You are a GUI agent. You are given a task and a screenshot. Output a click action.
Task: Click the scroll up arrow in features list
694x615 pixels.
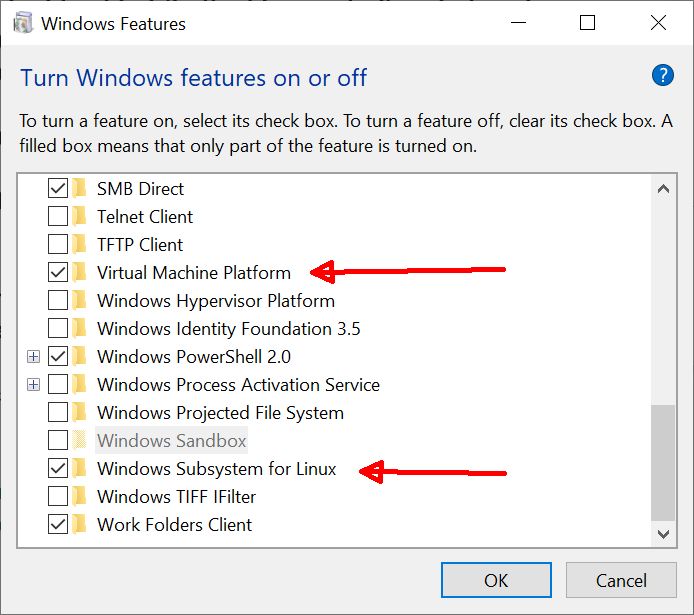tap(663, 189)
